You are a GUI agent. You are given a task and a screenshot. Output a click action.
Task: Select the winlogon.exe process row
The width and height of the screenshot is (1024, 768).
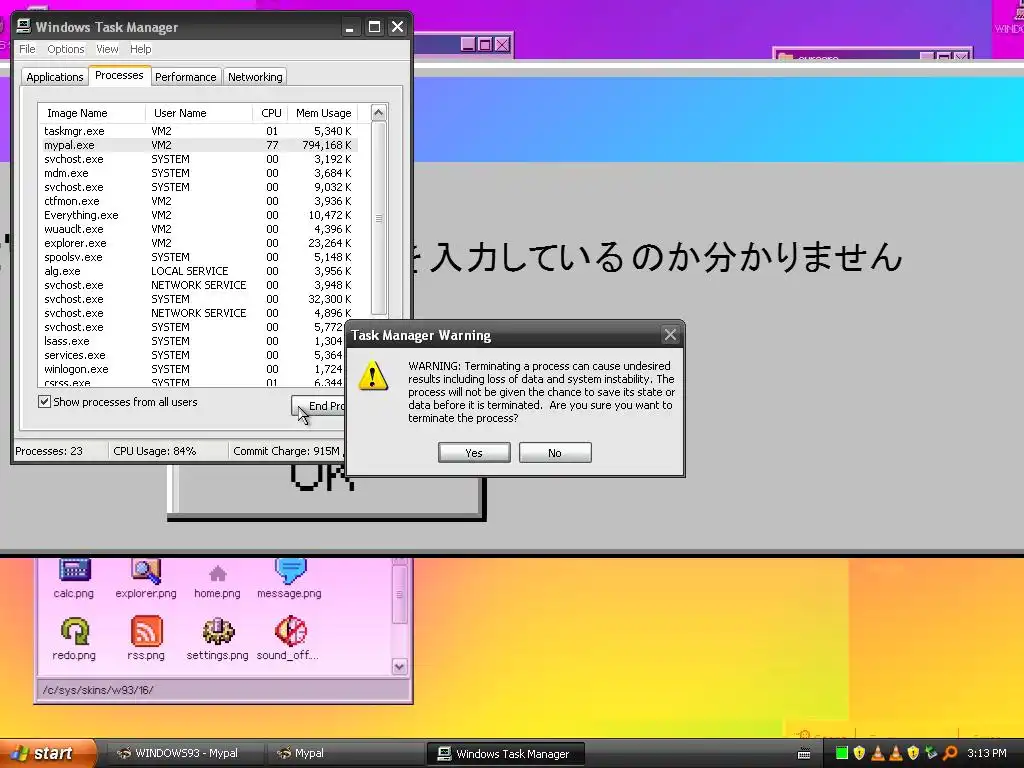[193, 369]
